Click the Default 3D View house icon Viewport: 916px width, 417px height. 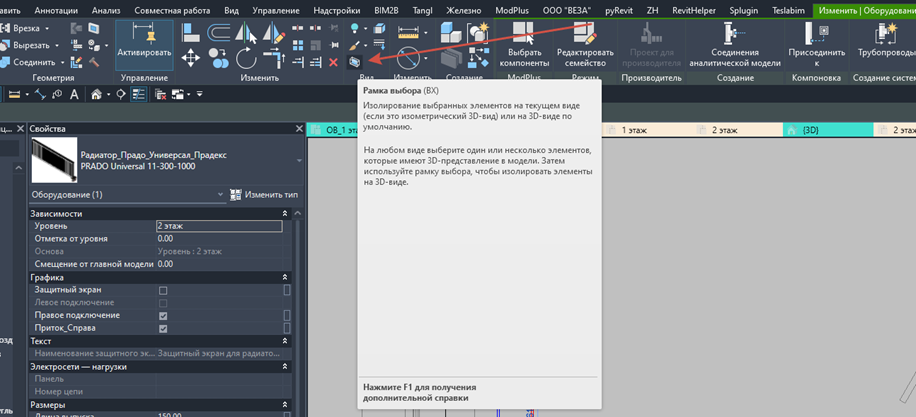(x=96, y=94)
